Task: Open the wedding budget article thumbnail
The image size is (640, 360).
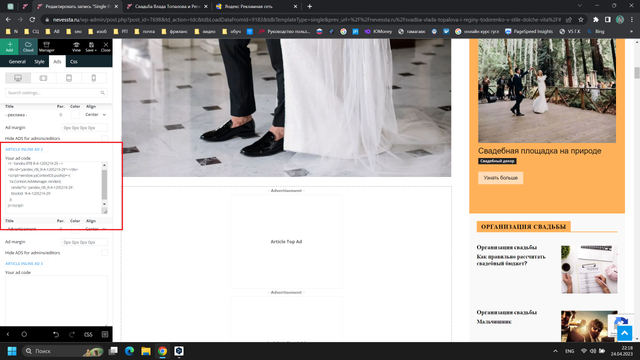Action: click(589, 269)
